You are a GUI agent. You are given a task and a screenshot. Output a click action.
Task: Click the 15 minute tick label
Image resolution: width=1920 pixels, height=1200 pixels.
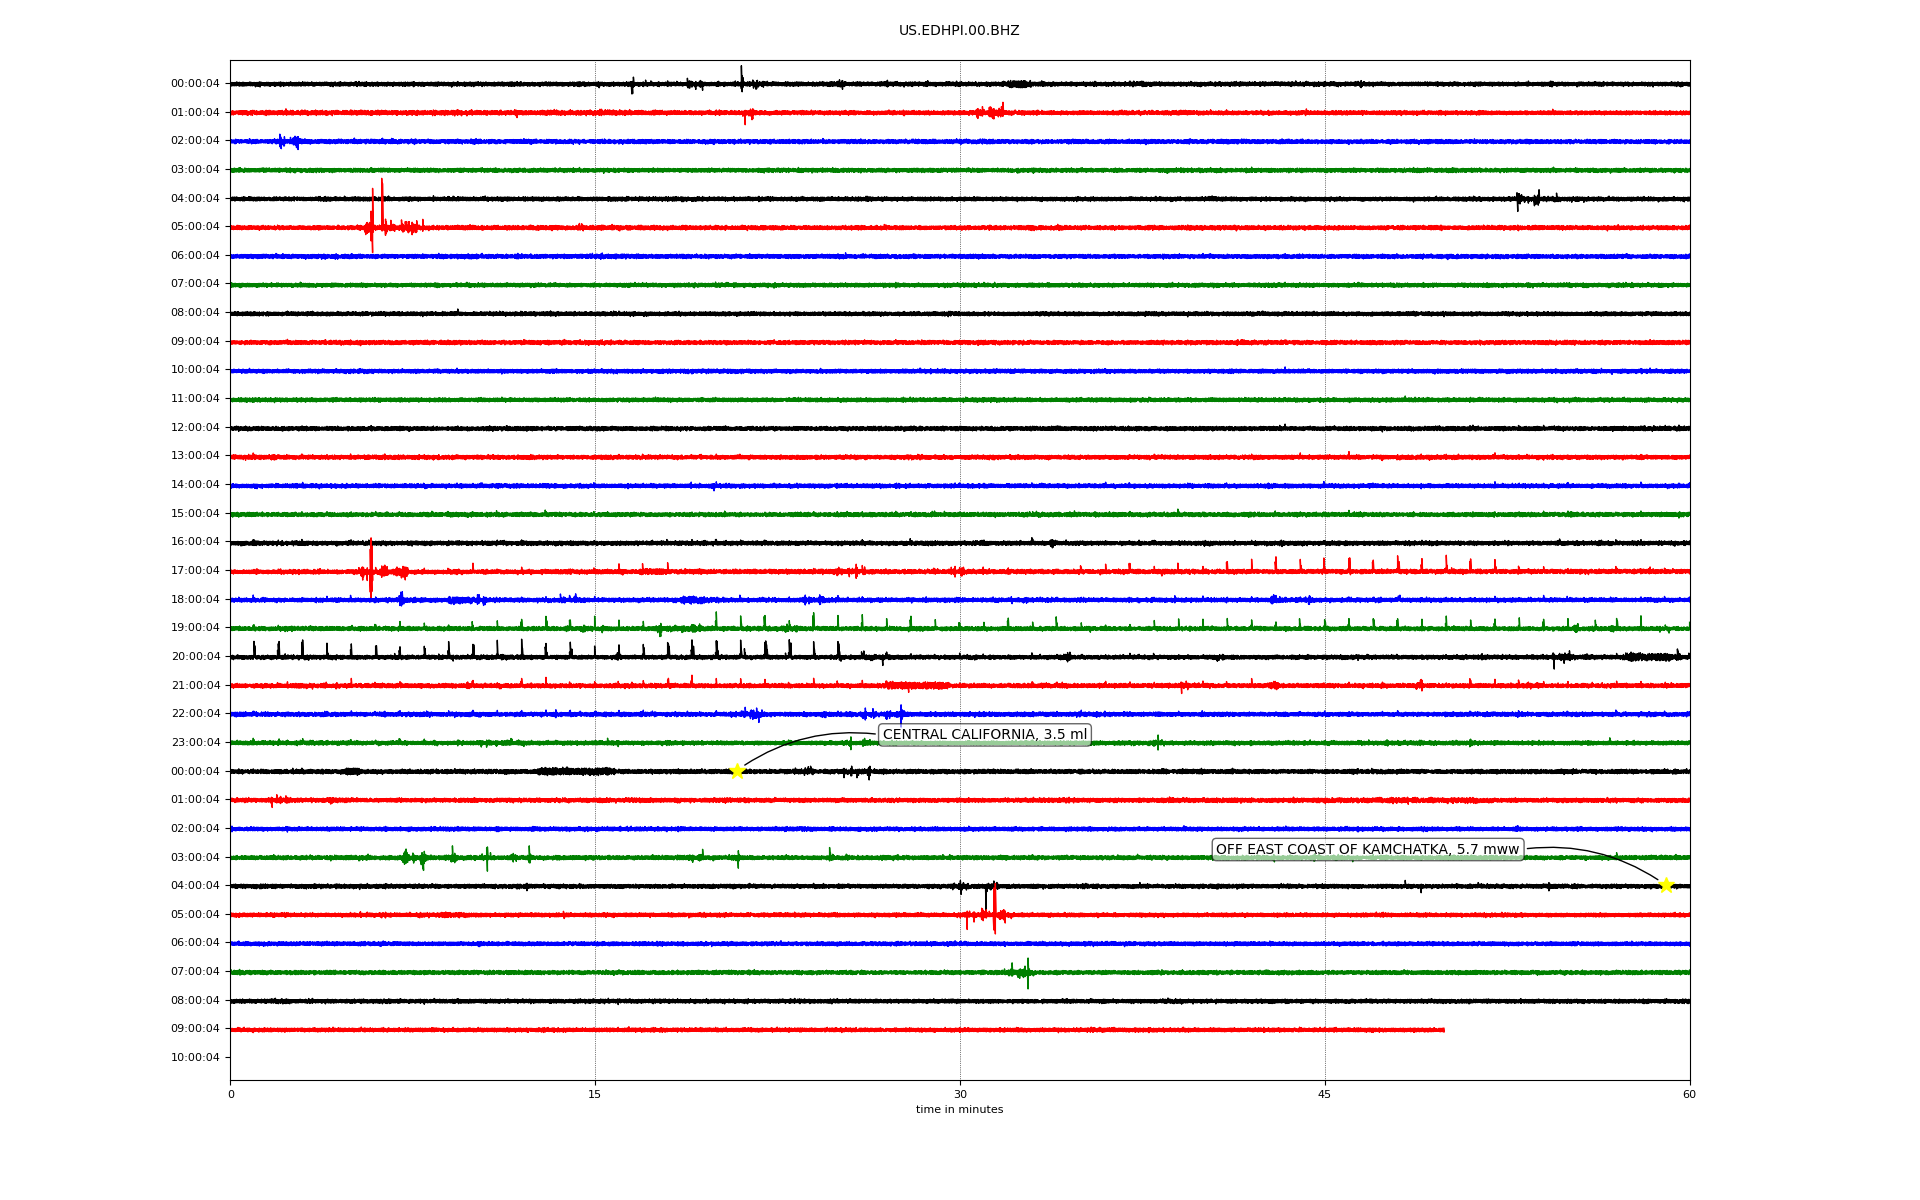pos(595,1094)
